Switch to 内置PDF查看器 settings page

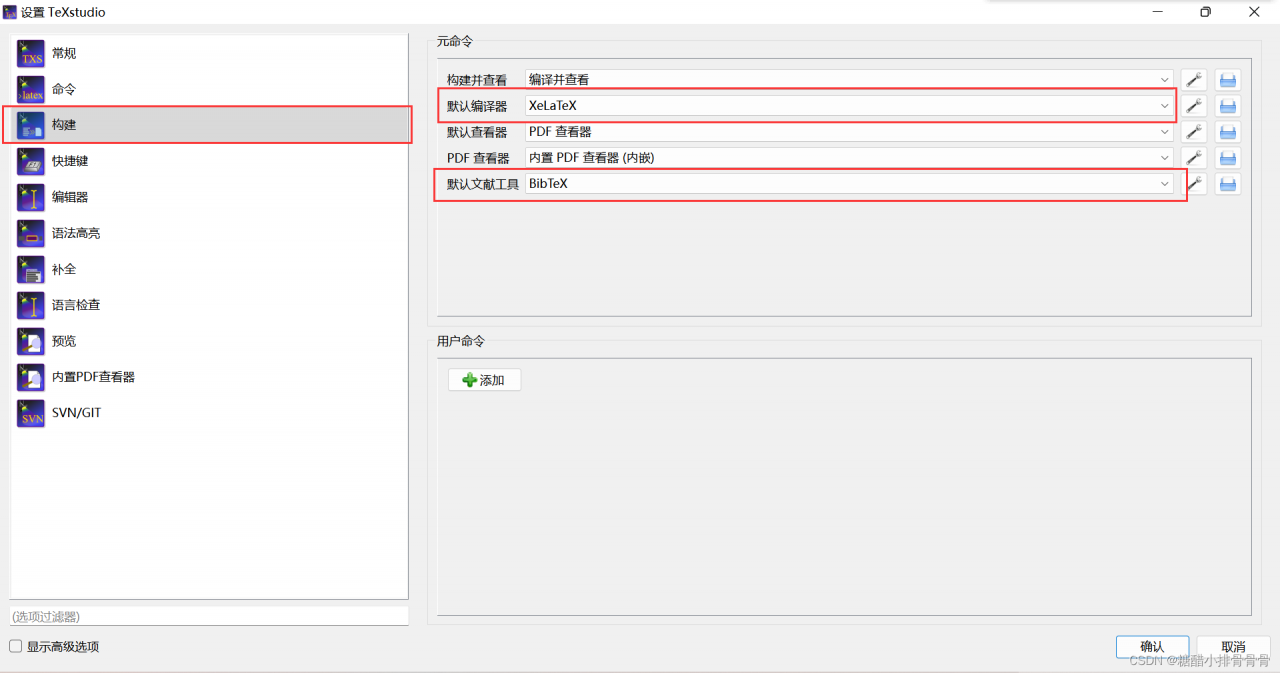click(x=209, y=377)
